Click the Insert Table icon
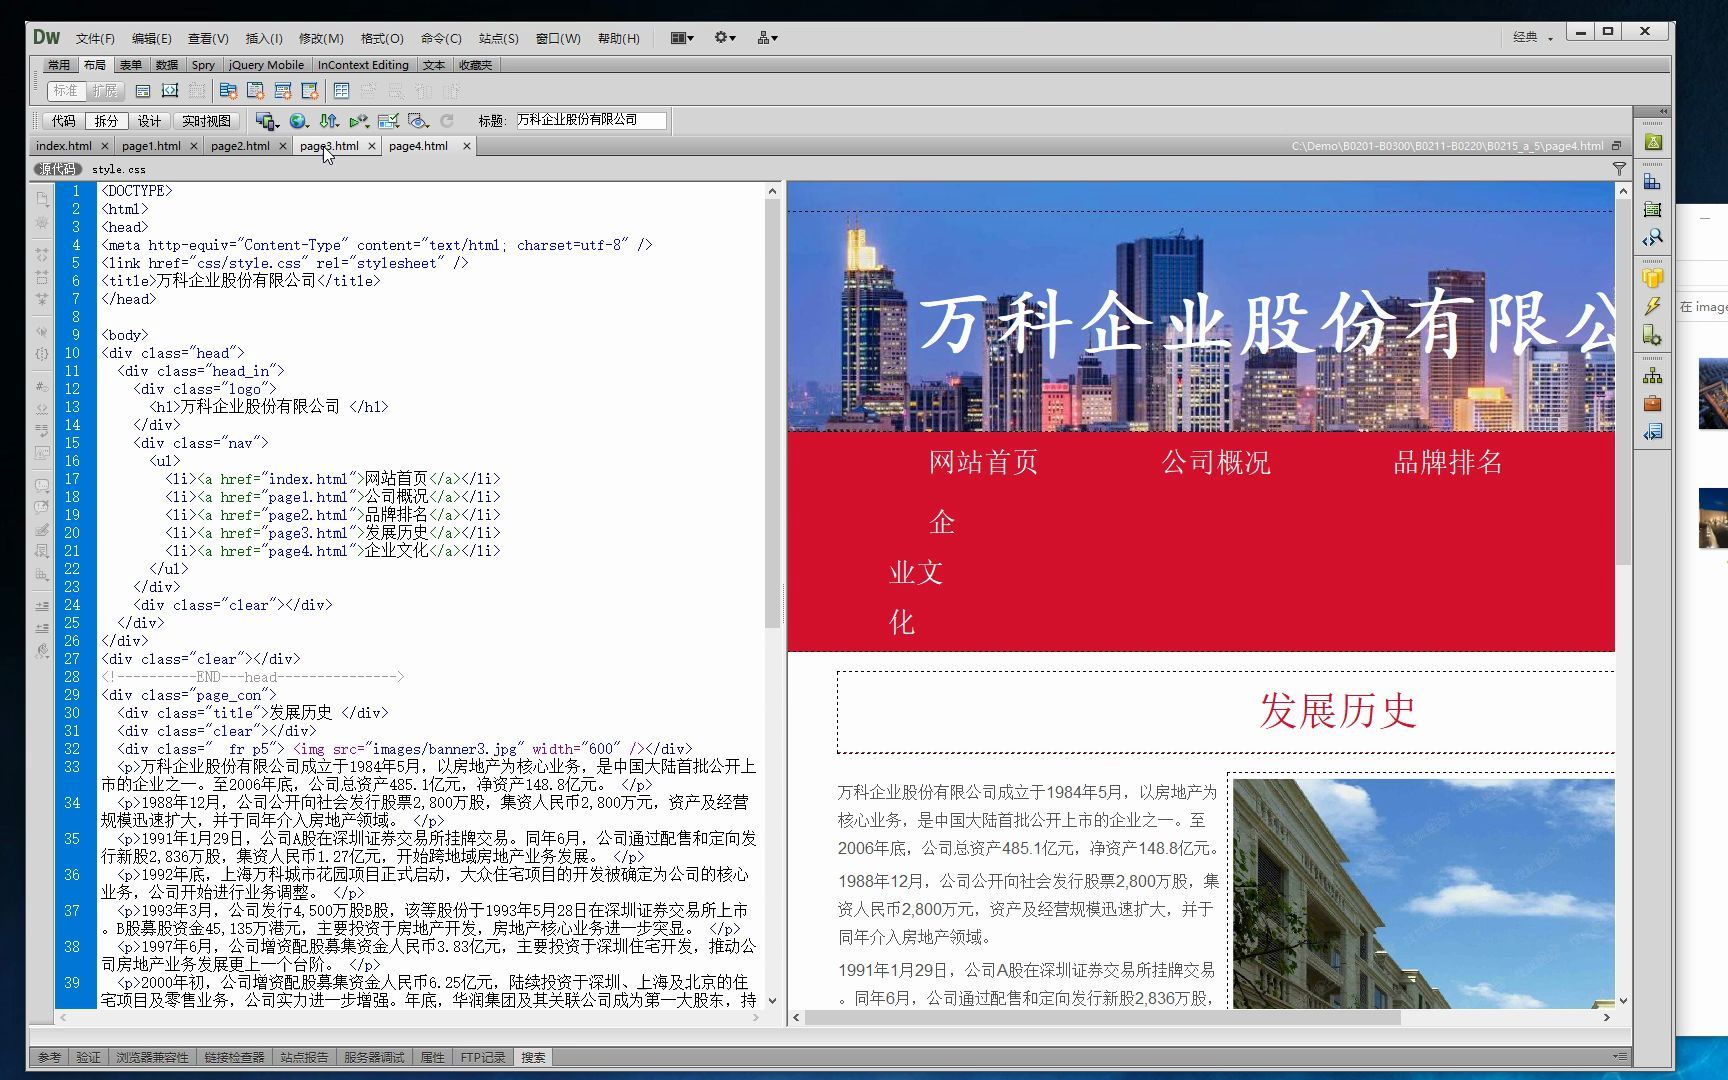1728x1080 pixels. point(341,91)
